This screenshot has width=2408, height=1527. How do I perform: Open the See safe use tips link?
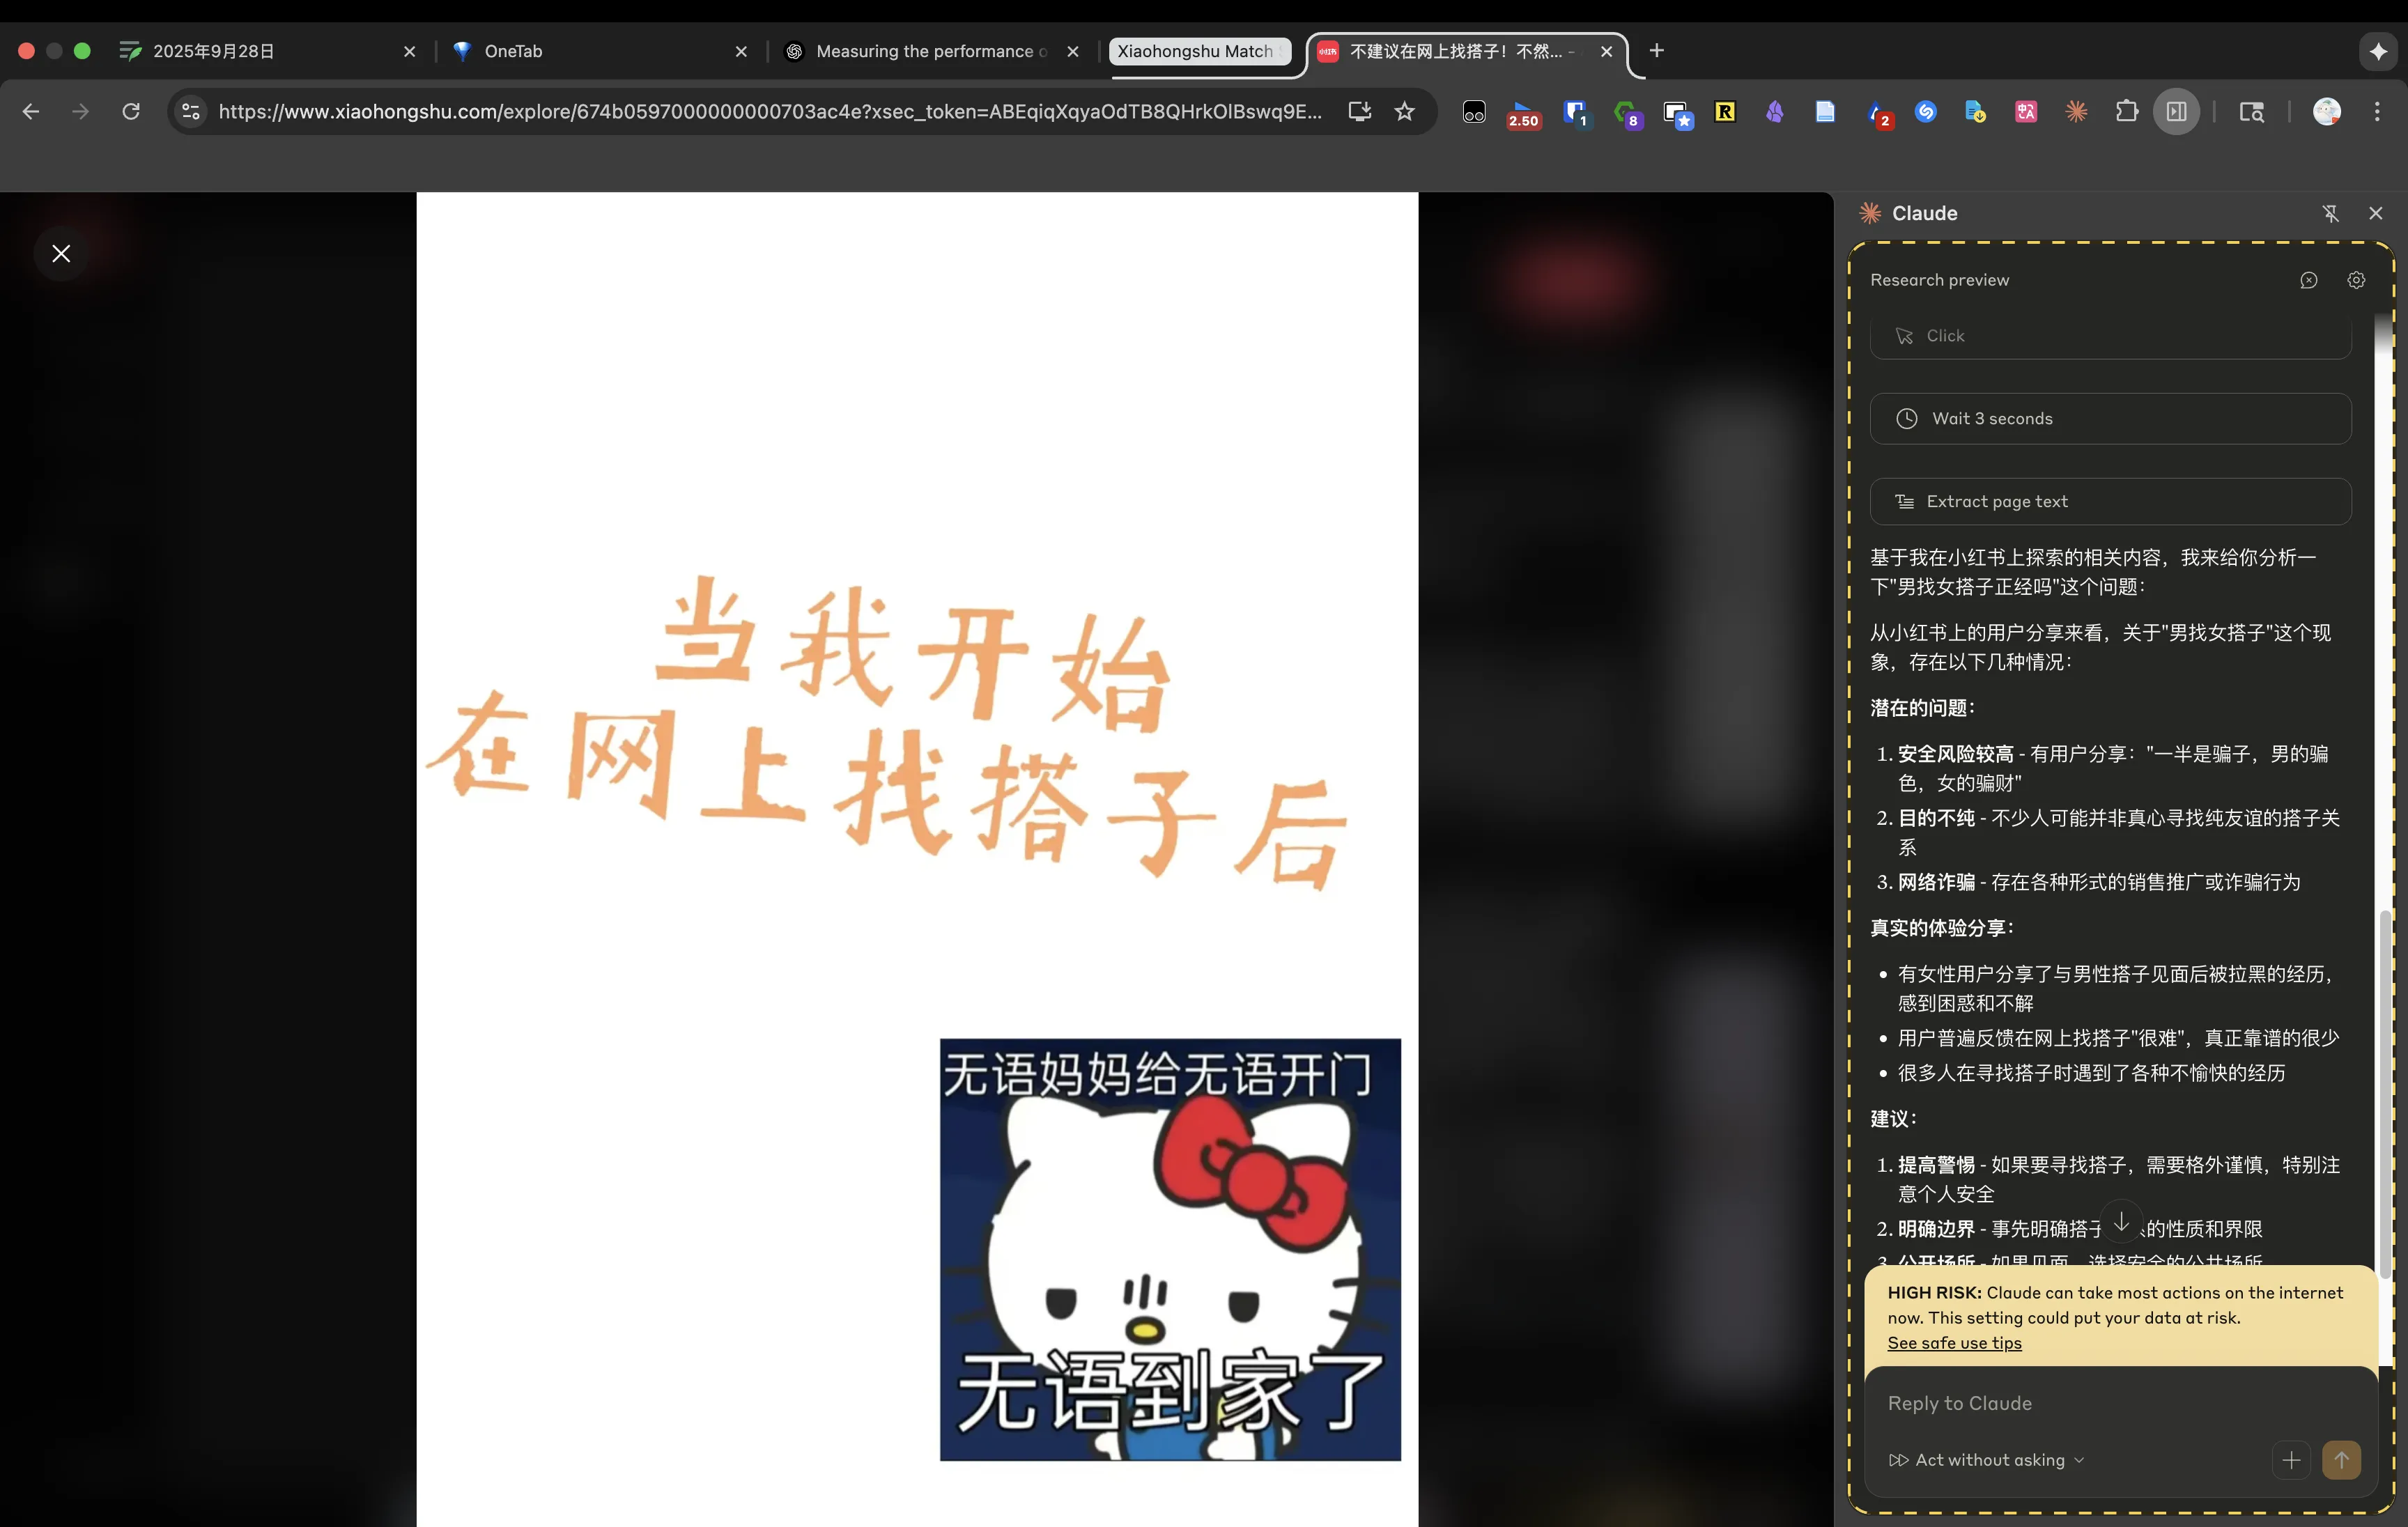tap(1954, 1343)
